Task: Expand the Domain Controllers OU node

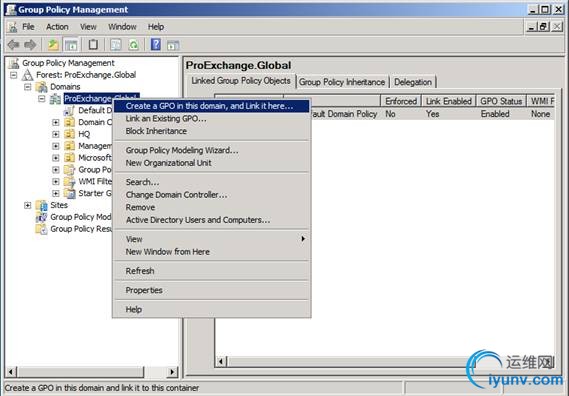Action: click(x=56, y=122)
